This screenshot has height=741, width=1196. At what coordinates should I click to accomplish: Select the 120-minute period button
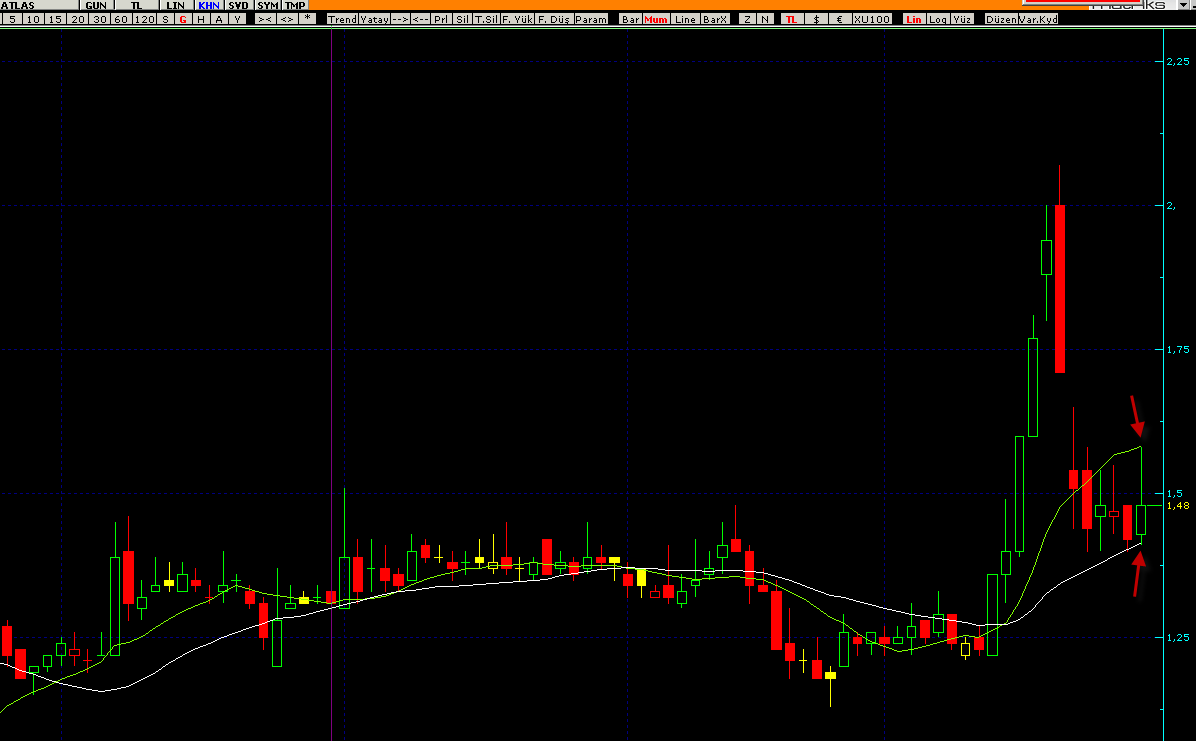pos(143,19)
